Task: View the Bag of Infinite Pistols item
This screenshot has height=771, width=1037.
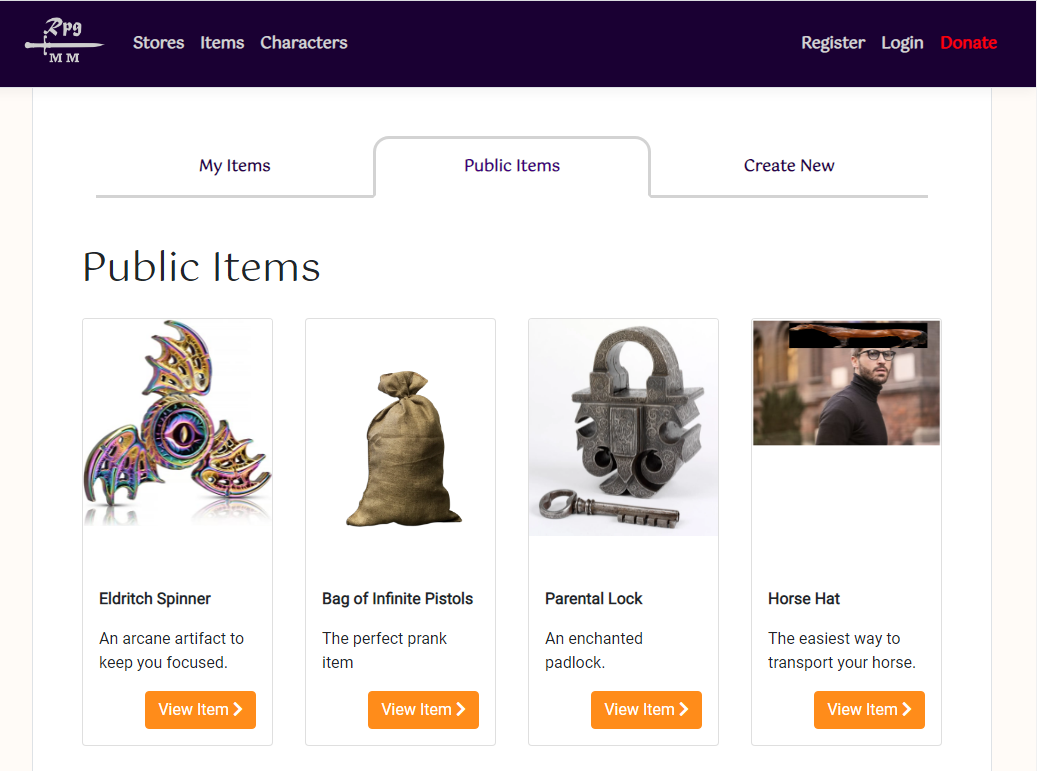Action: (x=423, y=710)
